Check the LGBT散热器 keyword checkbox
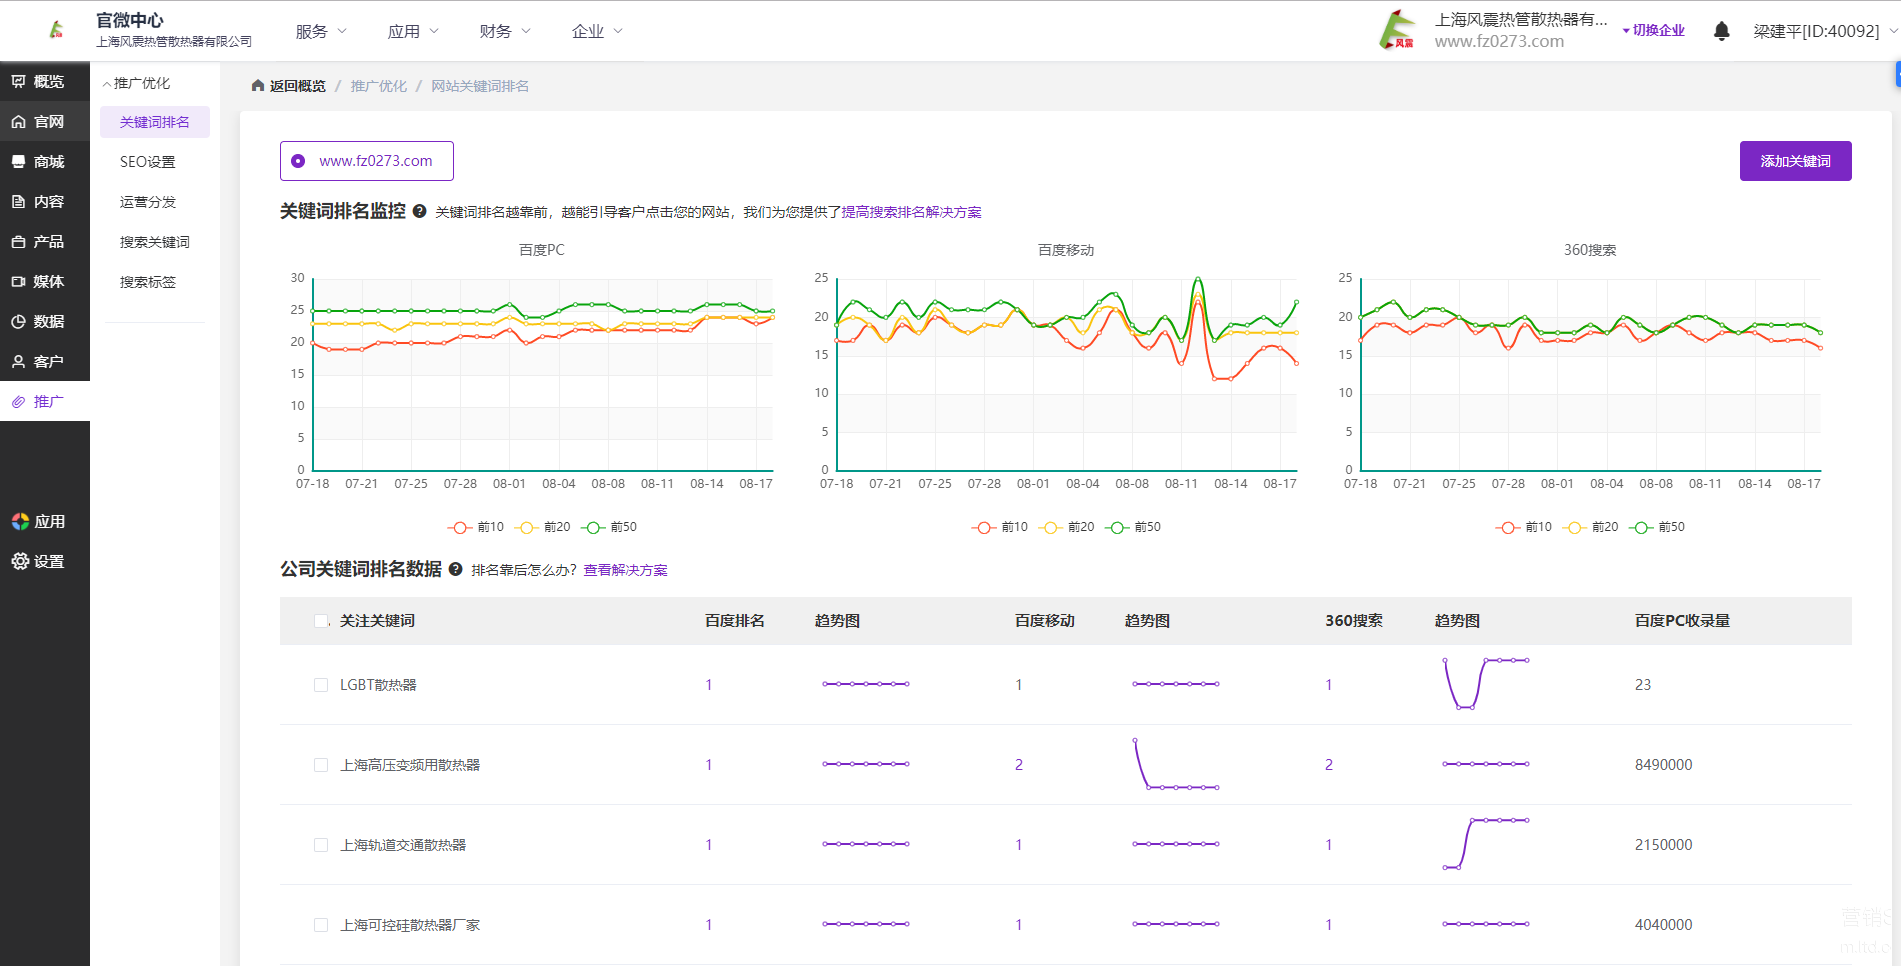 click(x=321, y=685)
